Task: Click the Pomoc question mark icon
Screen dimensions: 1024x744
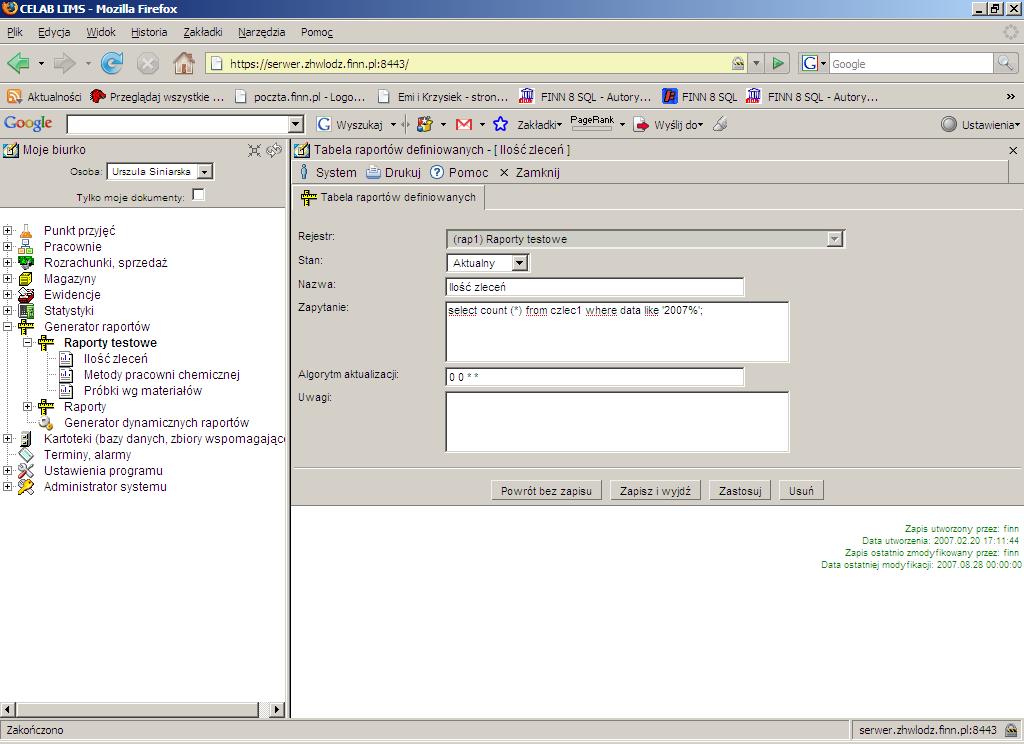Action: pos(437,172)
